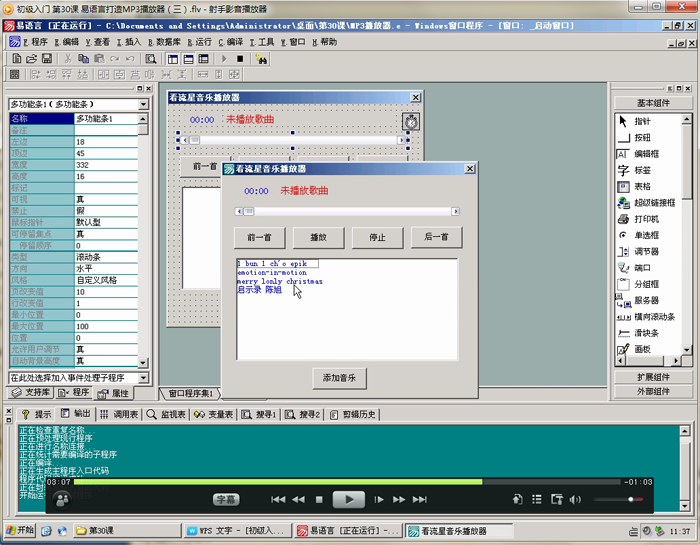This screenshot has width=700, height=545.
Task: Select song 'merry lonly christmas' in list
Action: click(280, 281)
